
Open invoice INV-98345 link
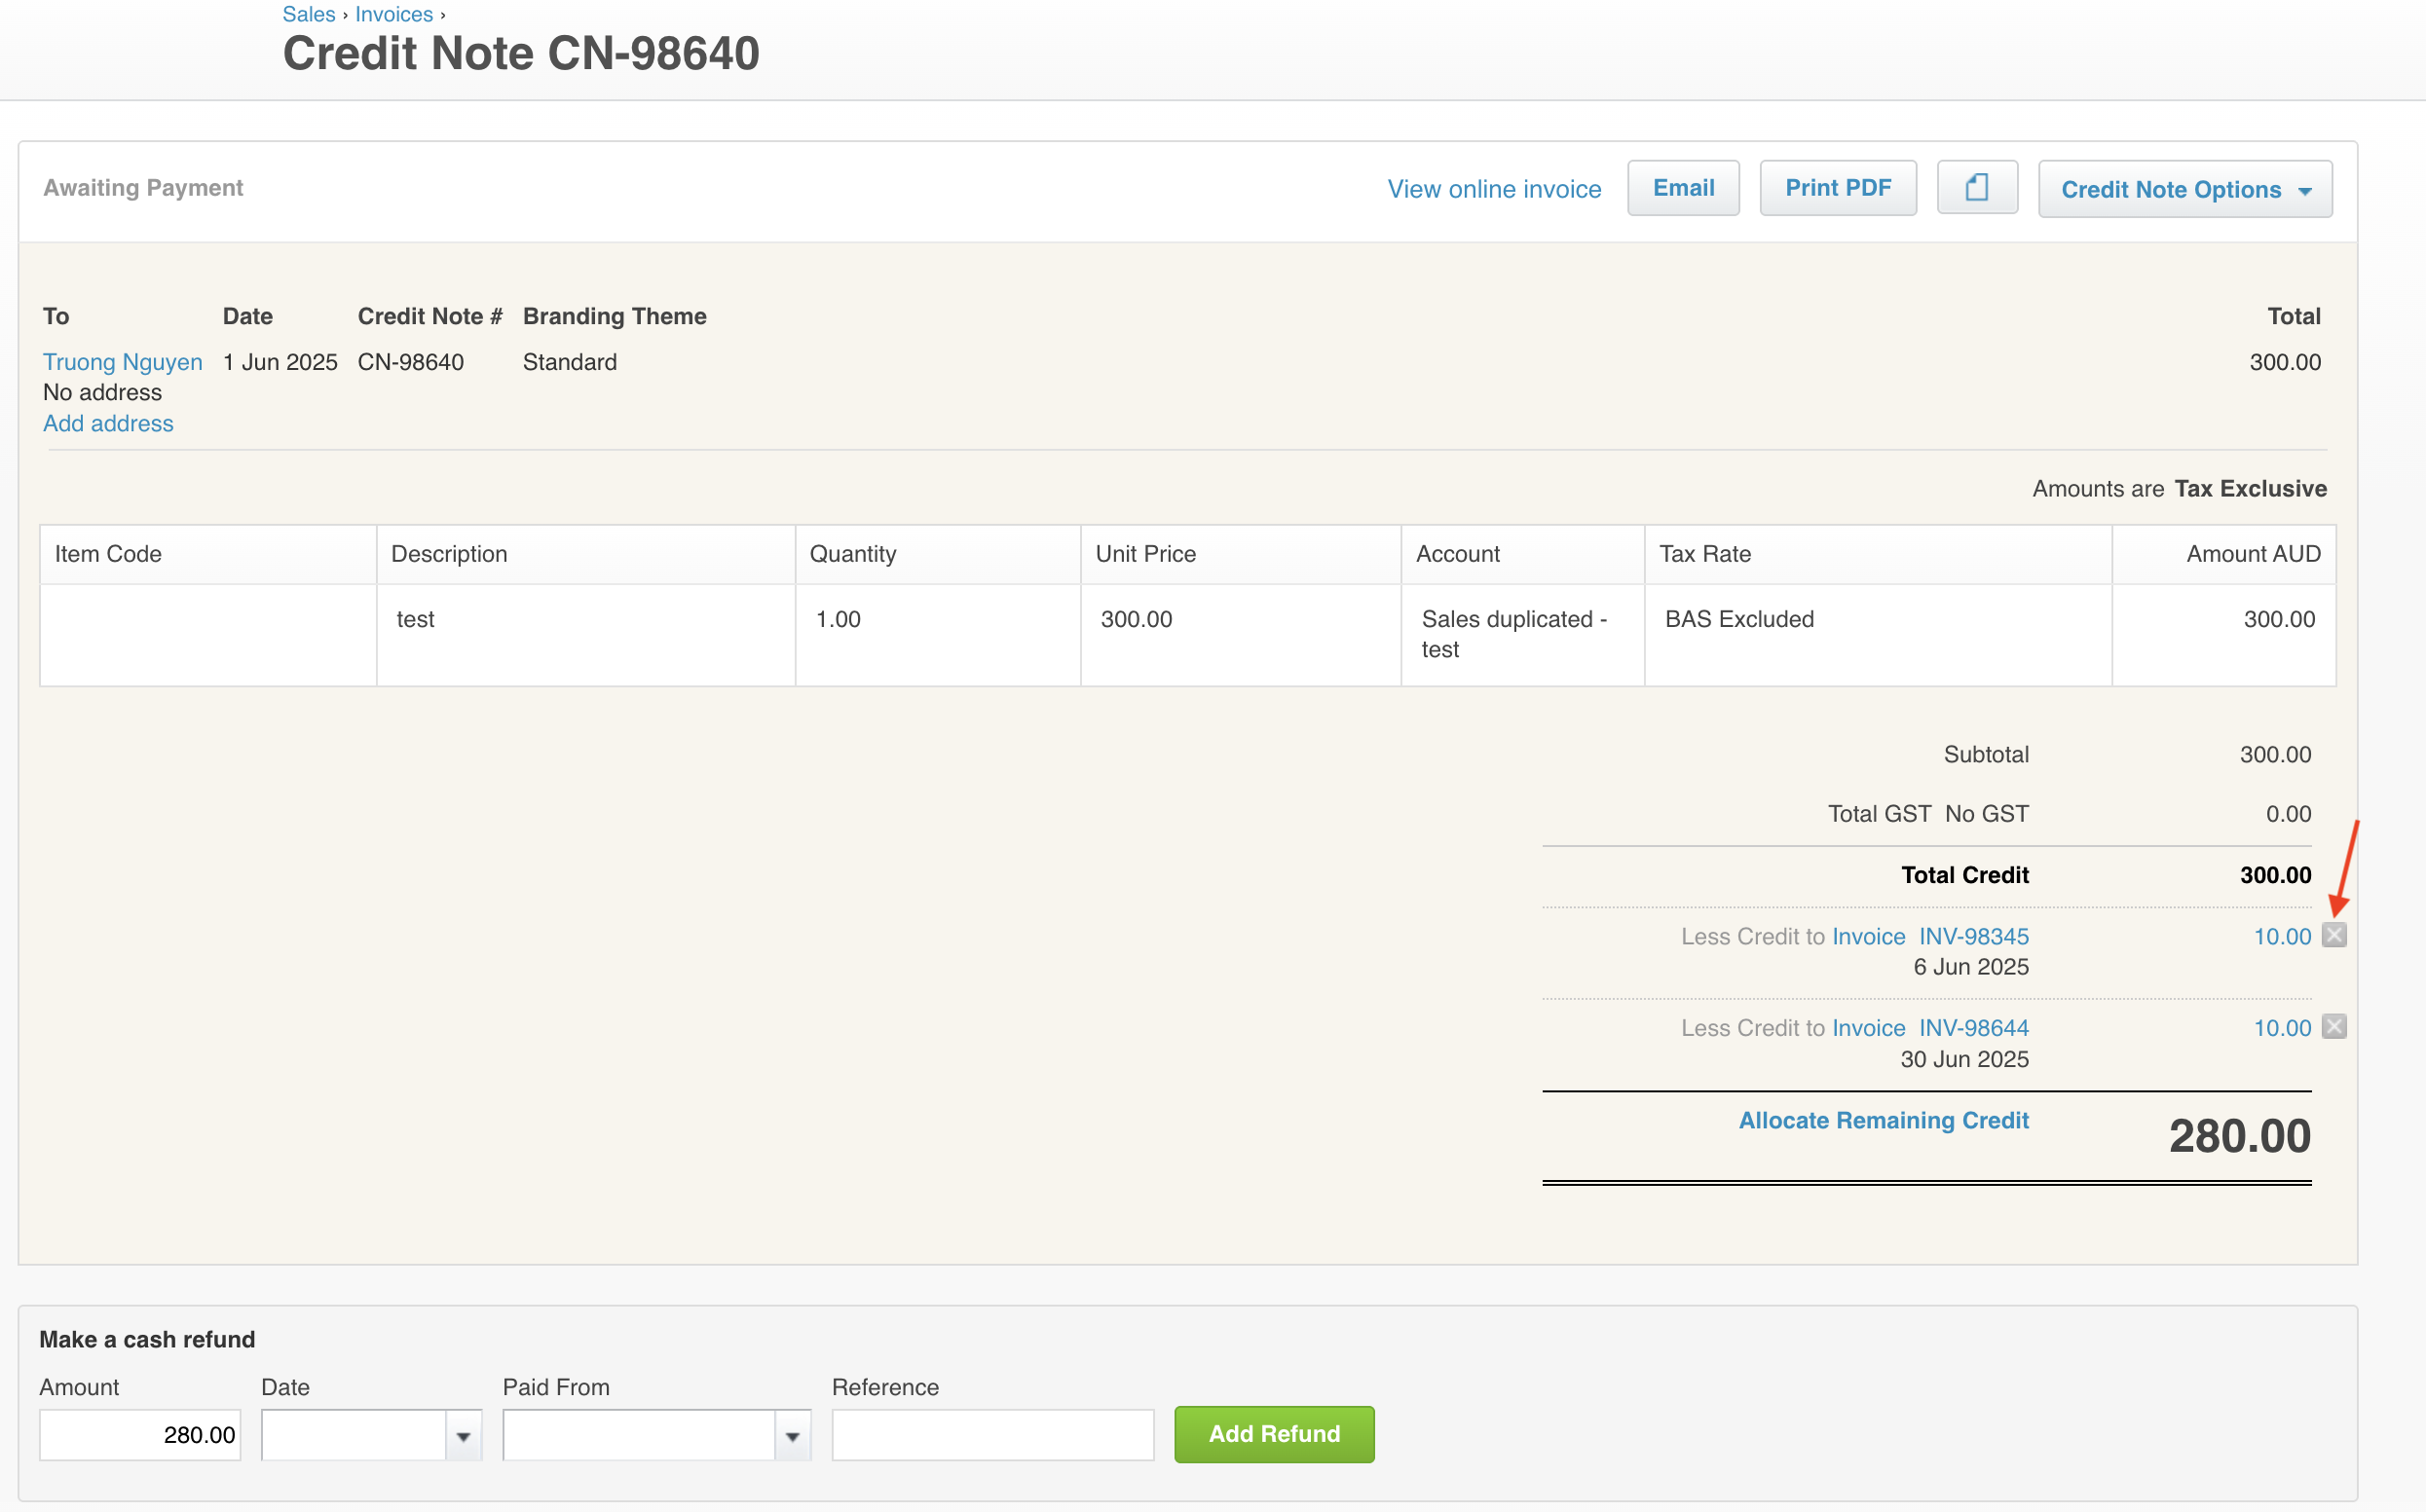click(x=1973, y=937)
